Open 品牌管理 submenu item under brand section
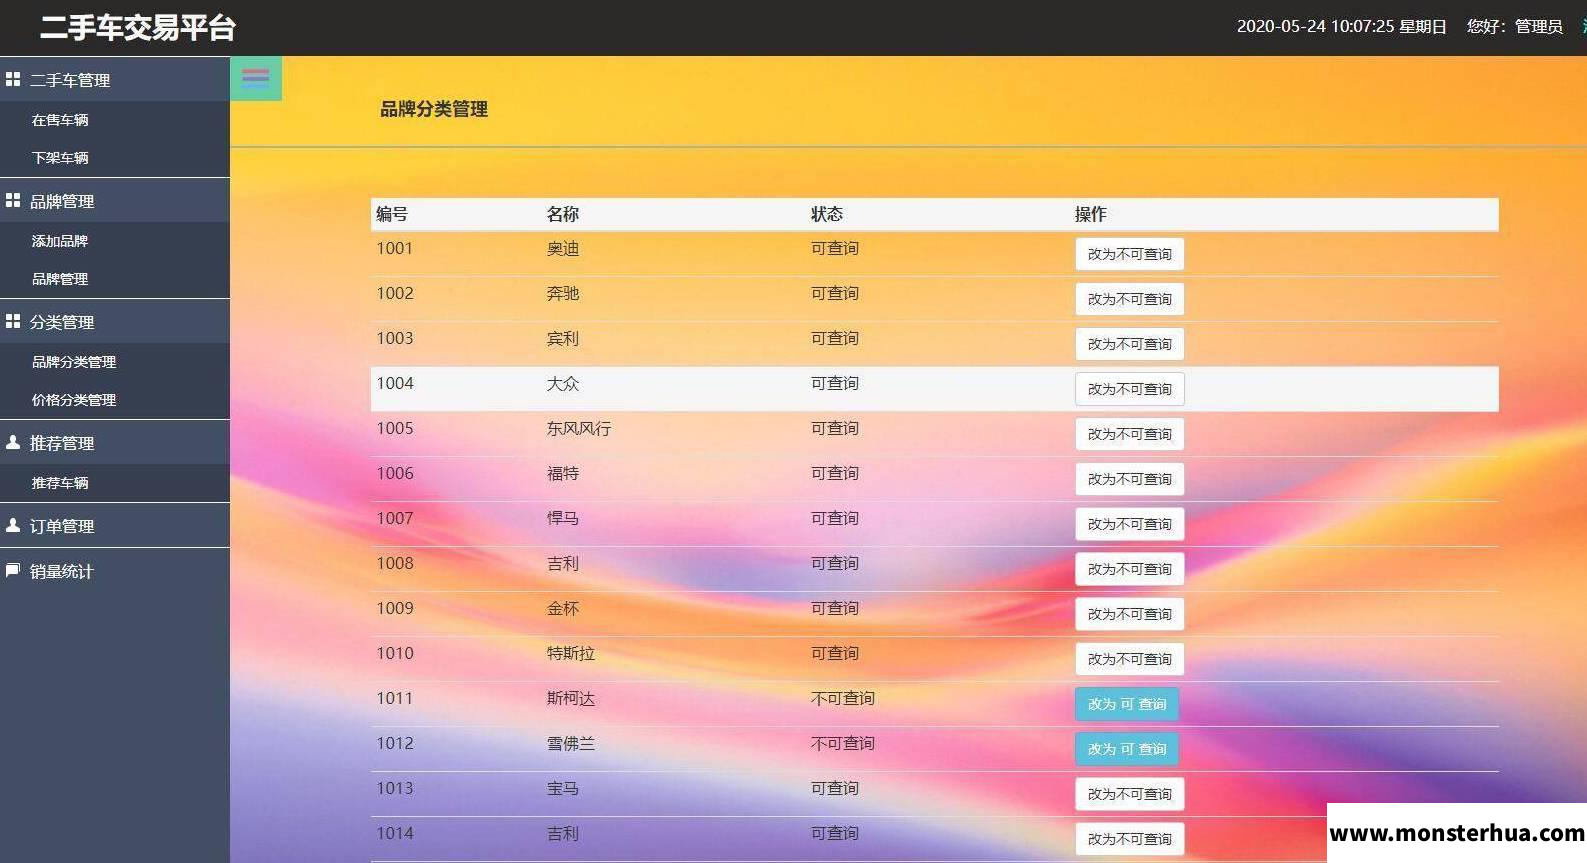Viewport: 1587px width, 863px height. tap(60, 279)
